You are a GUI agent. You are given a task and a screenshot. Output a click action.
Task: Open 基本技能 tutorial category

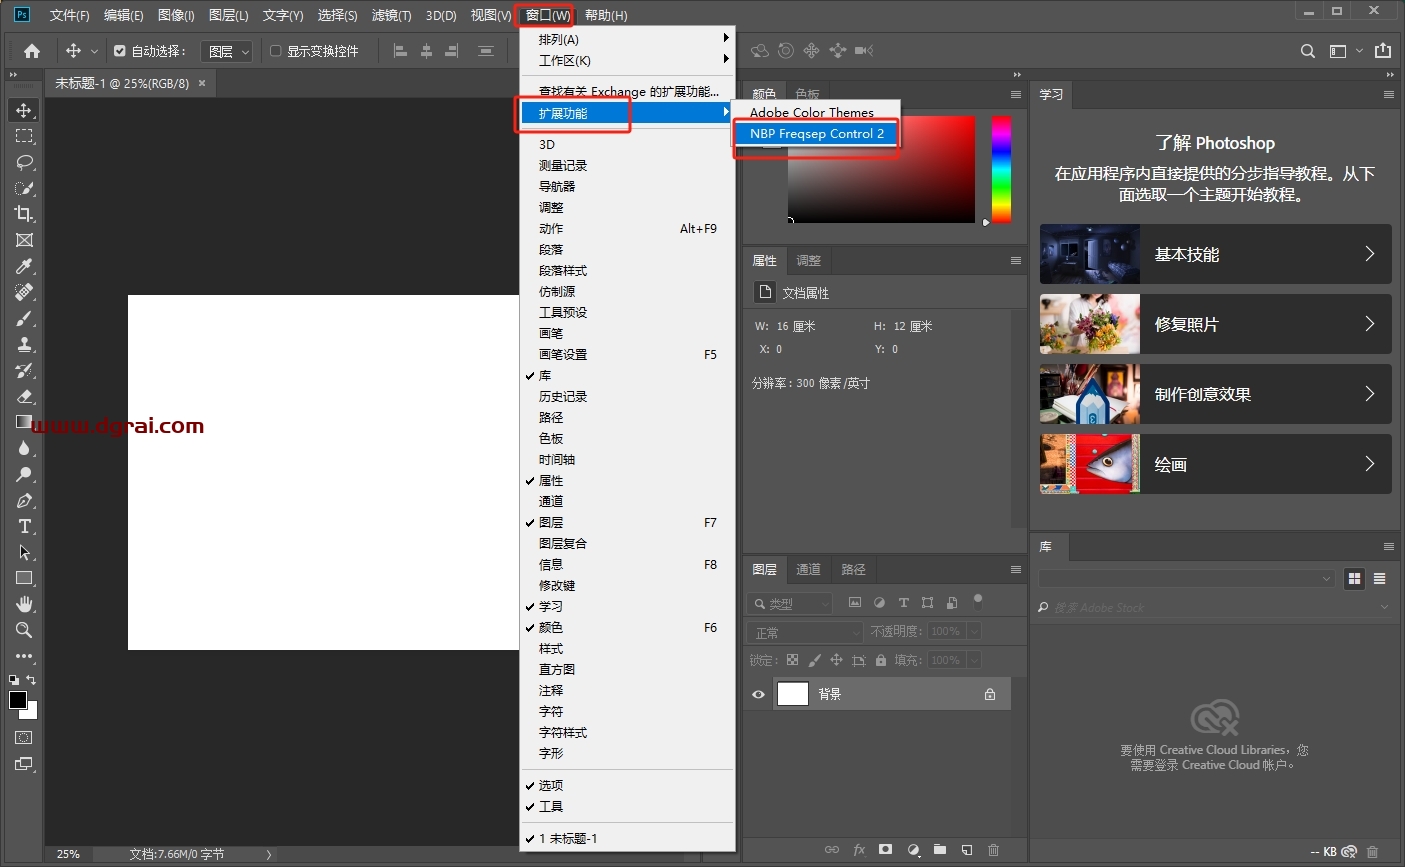tap(1215, 254)
